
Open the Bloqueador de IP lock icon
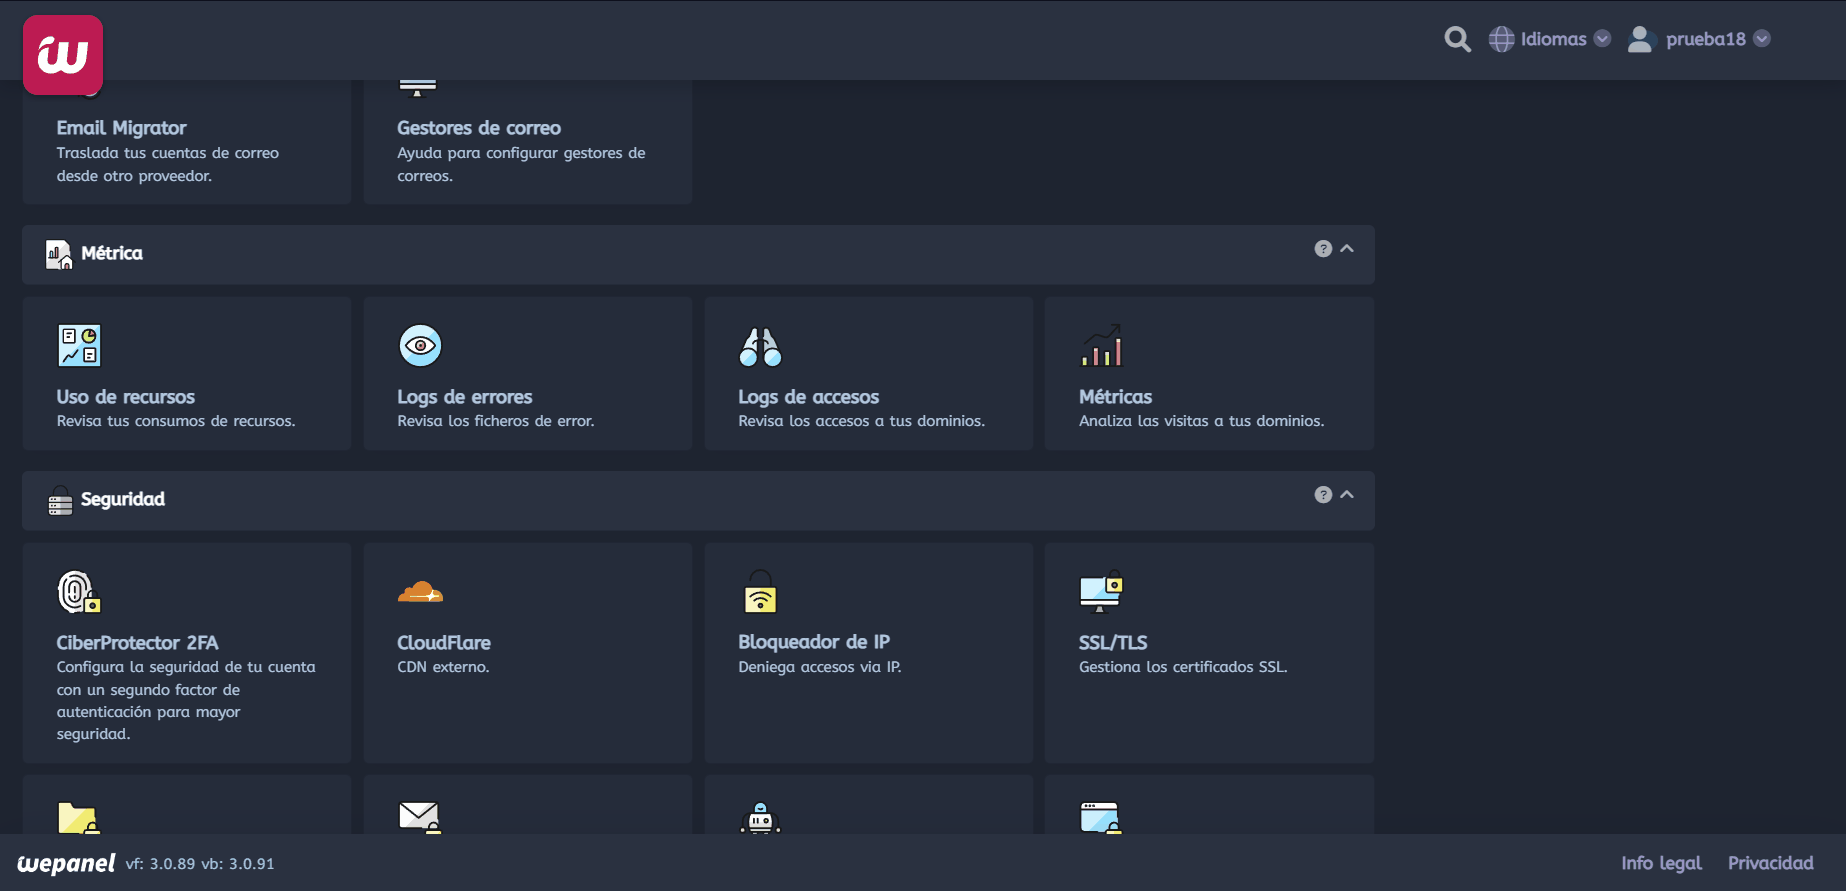pyautogui.click(x=760, y=592)
